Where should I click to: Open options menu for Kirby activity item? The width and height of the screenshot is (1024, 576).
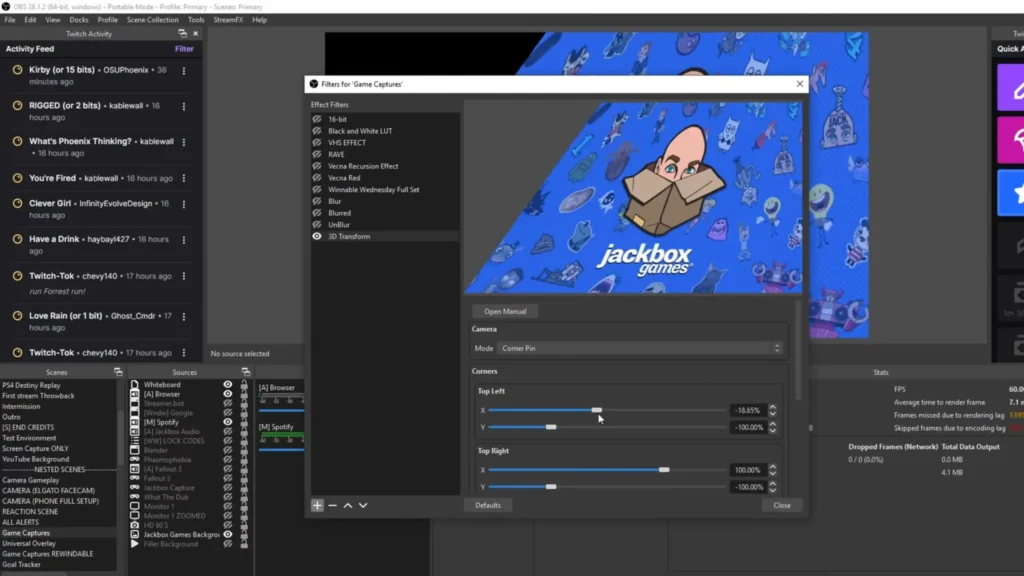click(x=184, y=71)
